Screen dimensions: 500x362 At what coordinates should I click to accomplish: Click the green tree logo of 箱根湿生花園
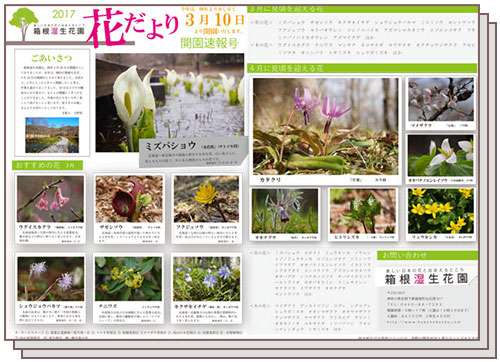23,24
